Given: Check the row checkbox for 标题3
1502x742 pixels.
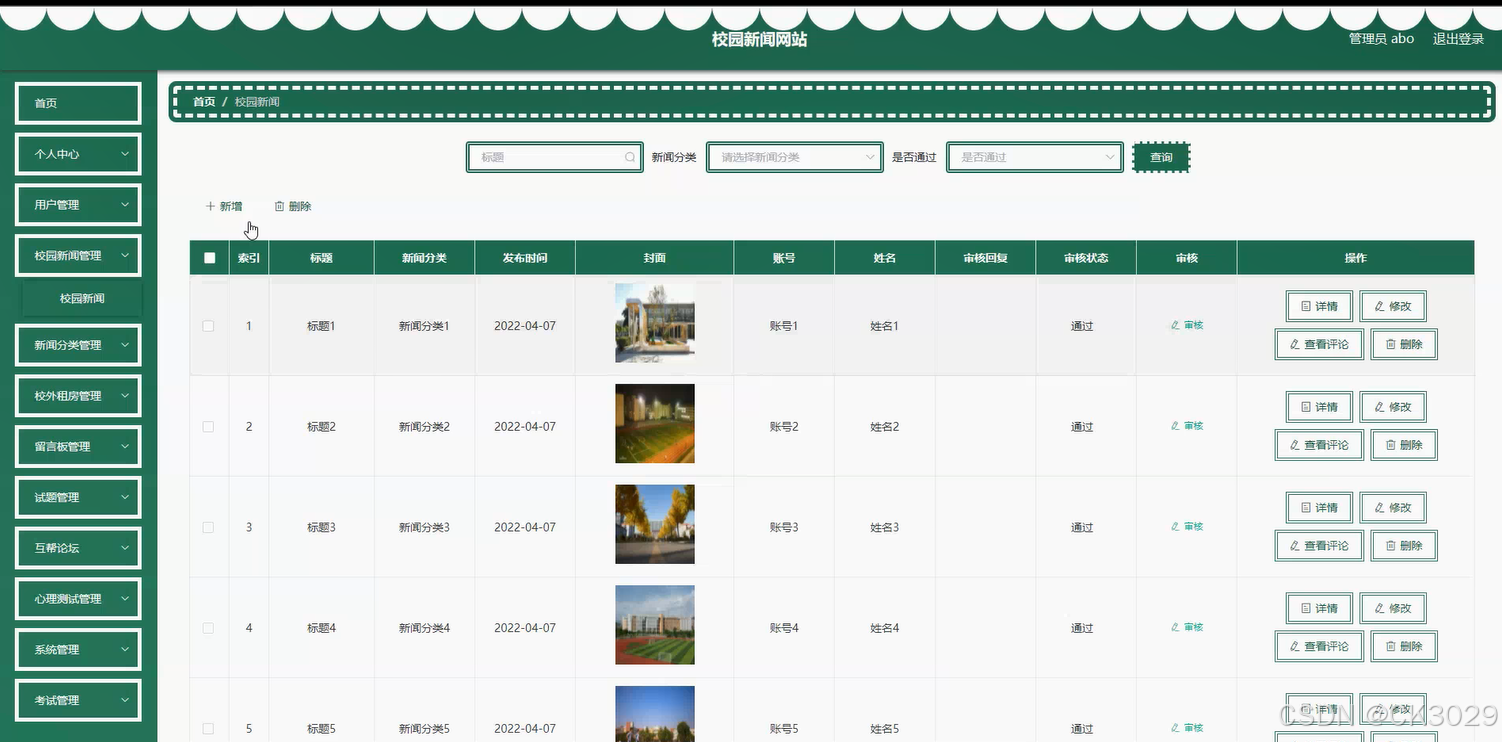Looking at the screenshot, I should pos(208,527).
